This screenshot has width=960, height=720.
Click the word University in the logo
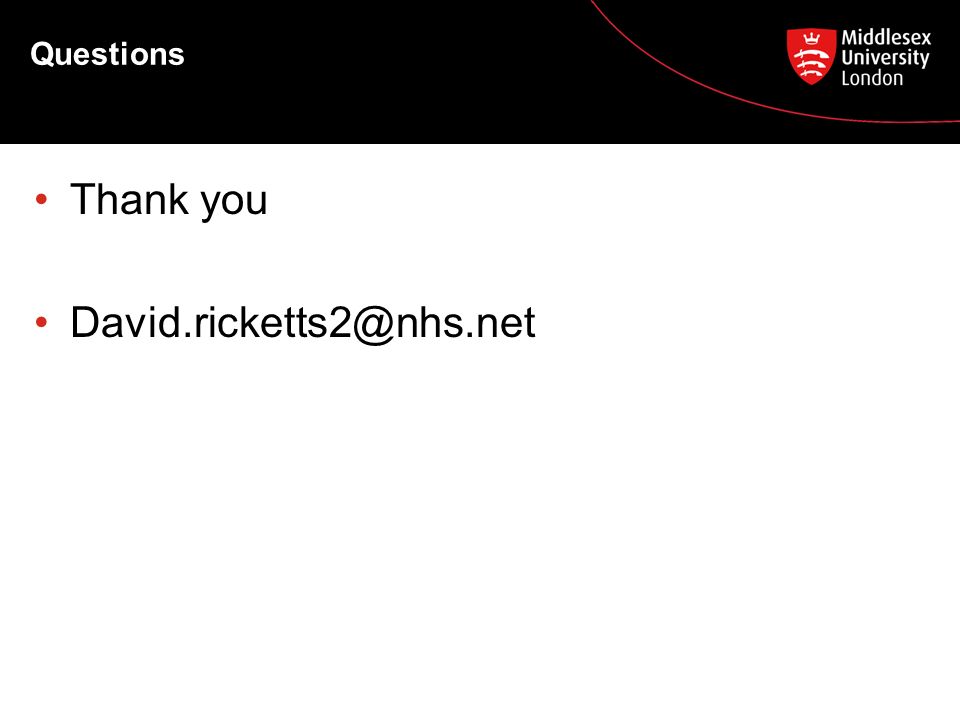tap(885, 58)
